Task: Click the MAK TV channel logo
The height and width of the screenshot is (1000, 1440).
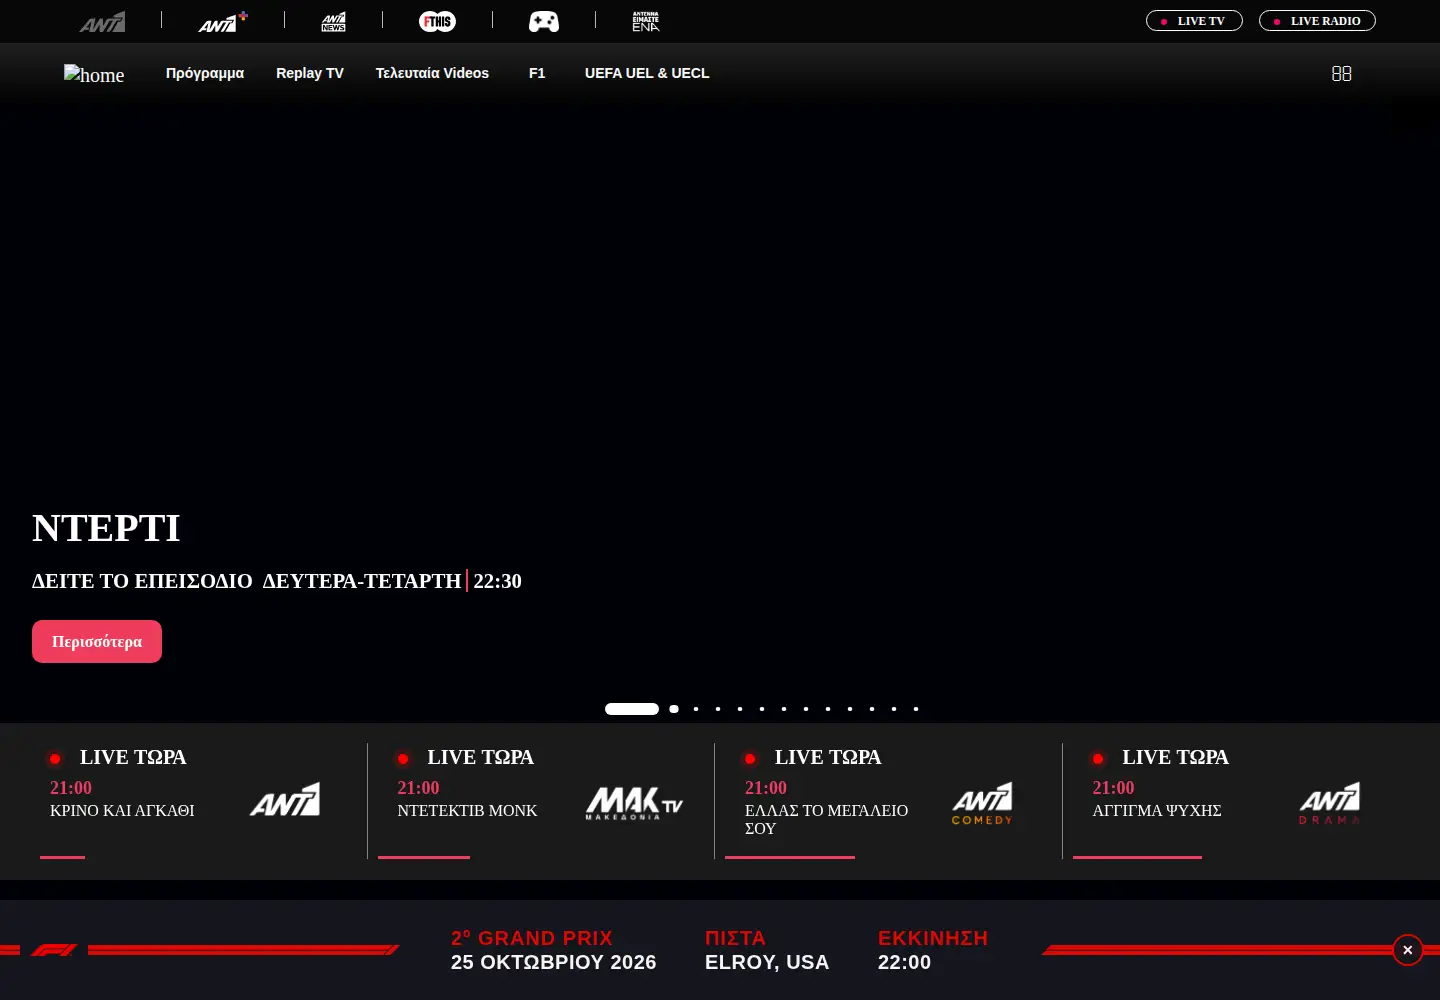Action: coord(634,802)
